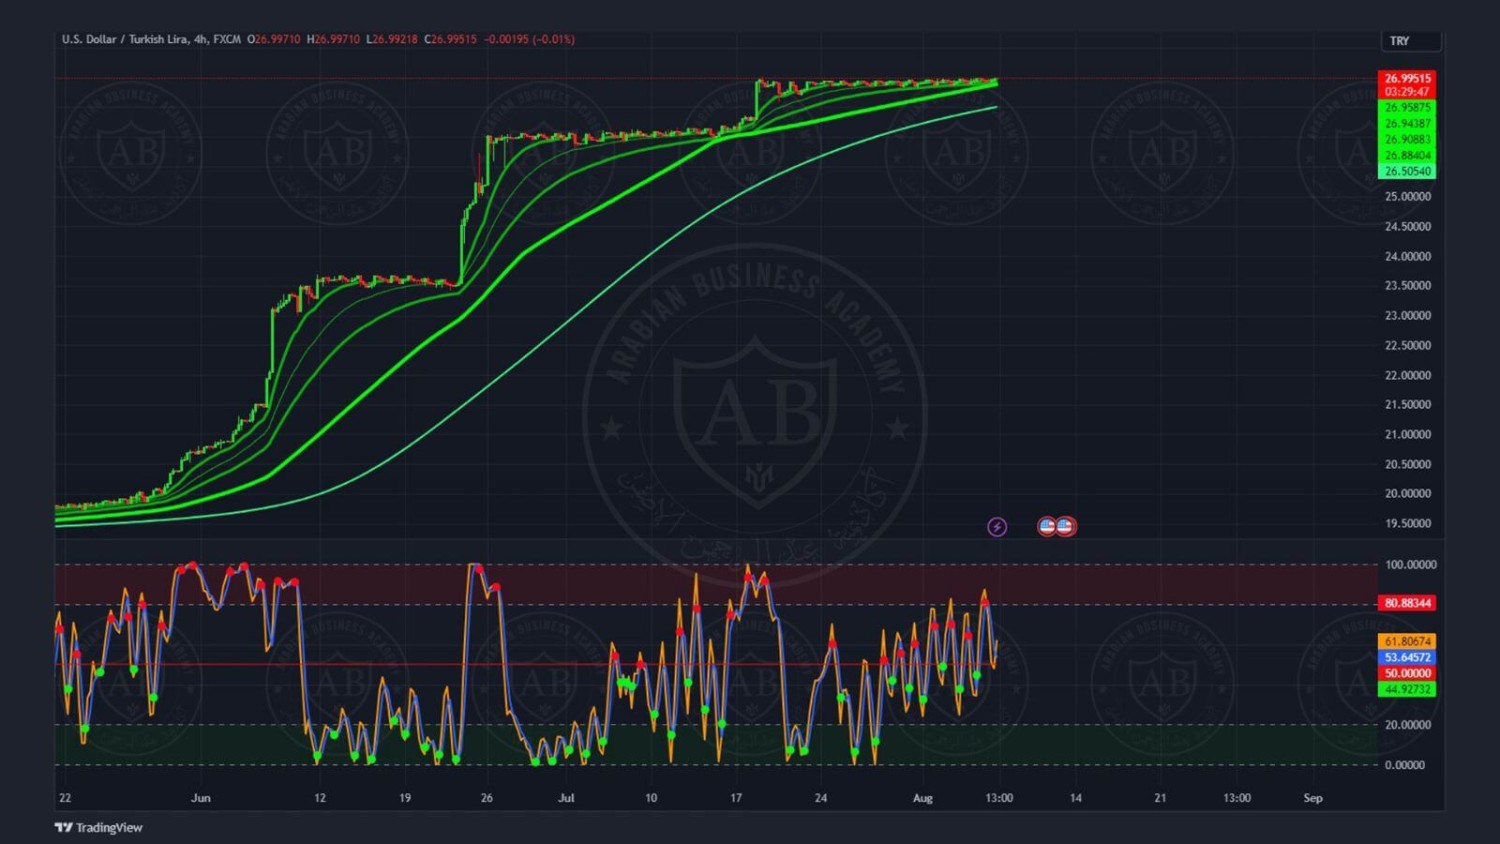Image resolution: width=1500 pixels, height=844 pixels.
Task: Click the 19 date on time axis
Action: click(405, 798)
